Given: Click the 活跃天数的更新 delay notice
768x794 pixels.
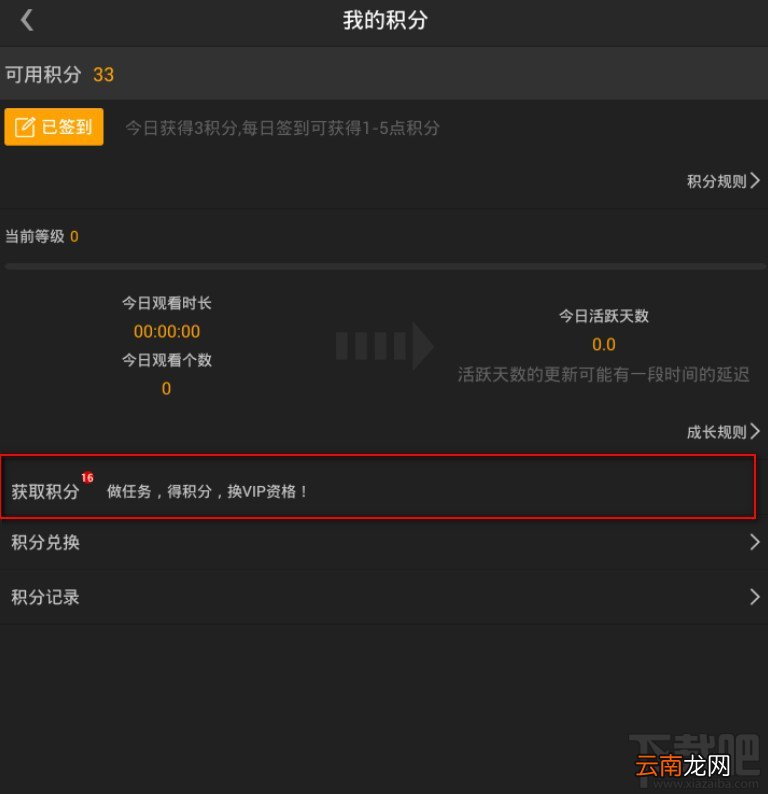Looking at the screenshot, I should coord(603,375).
